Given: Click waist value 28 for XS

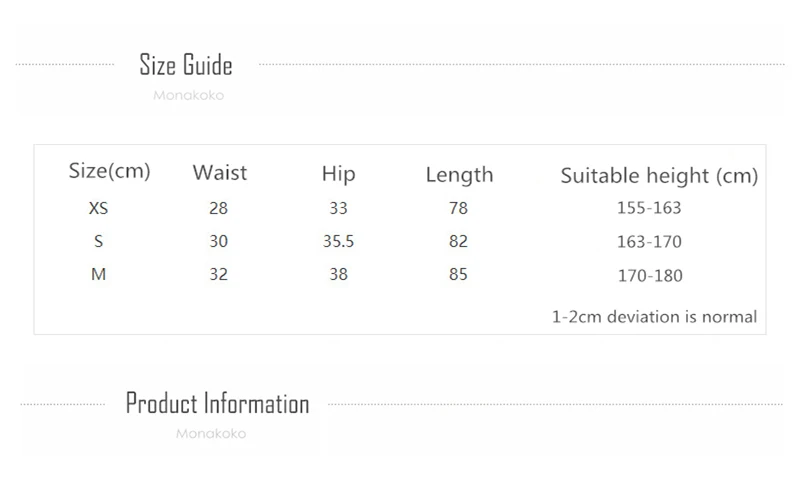Looking at the screenshot, I should [219, 208].
